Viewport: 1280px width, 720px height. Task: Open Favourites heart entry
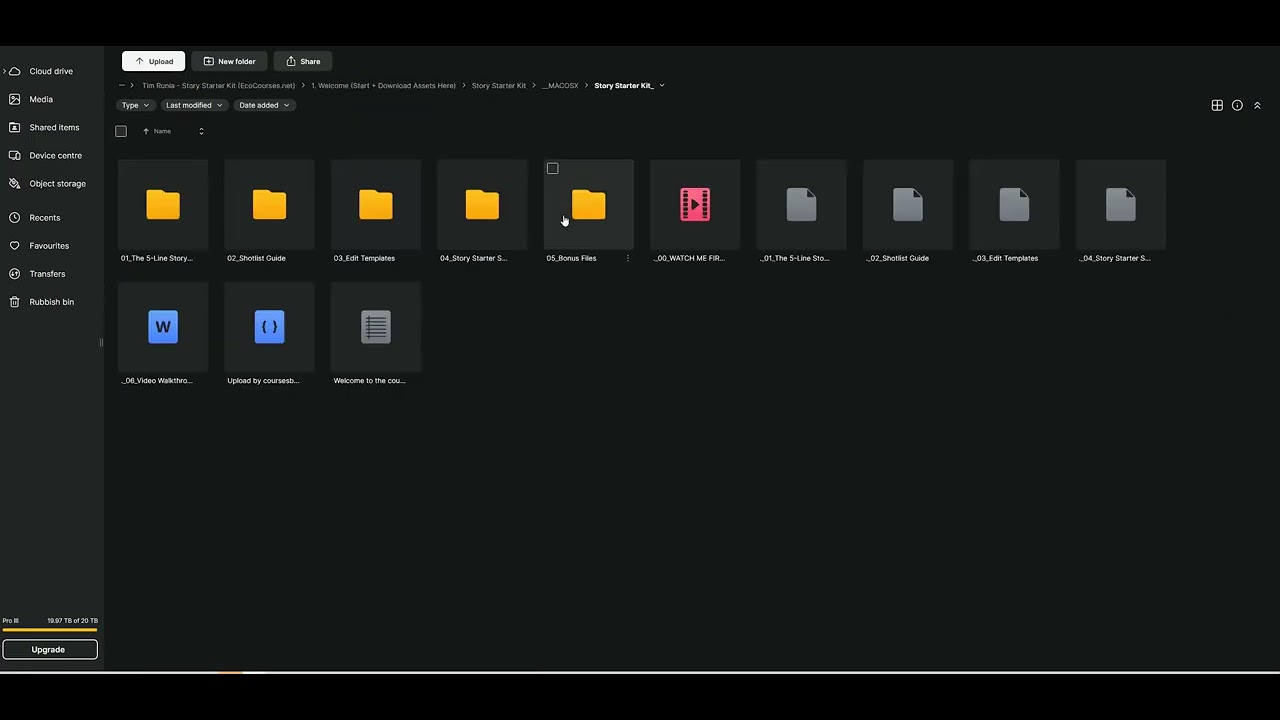coord(49,245)
